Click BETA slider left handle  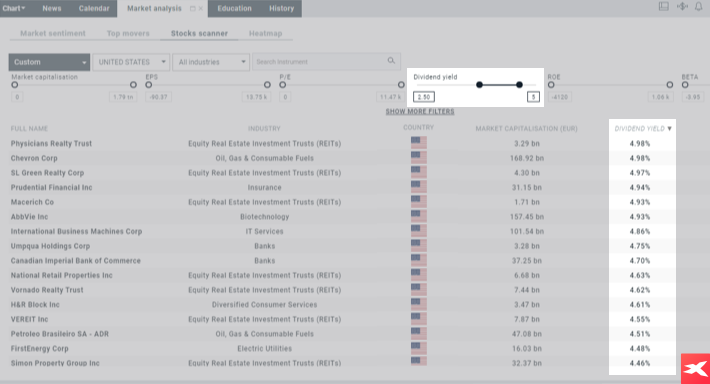[x=685, y=85]
